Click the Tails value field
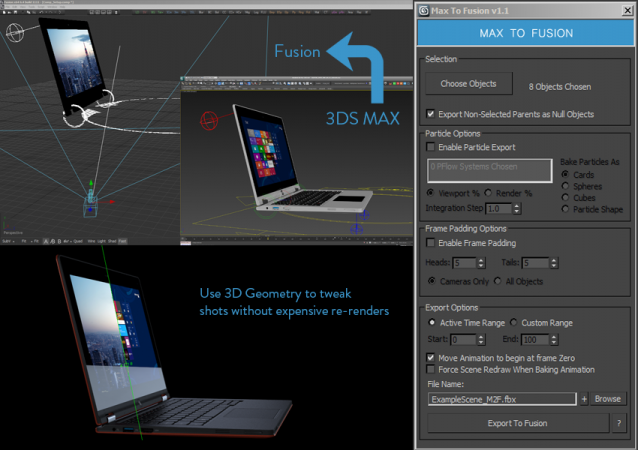 (535, 263)
